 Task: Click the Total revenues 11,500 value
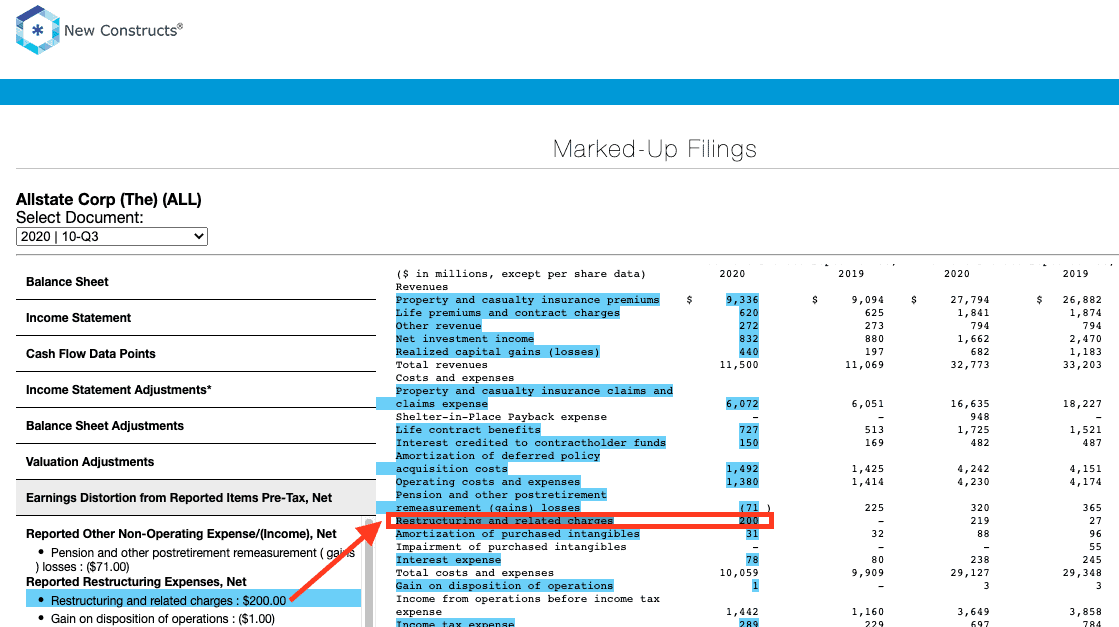(739, 365)
